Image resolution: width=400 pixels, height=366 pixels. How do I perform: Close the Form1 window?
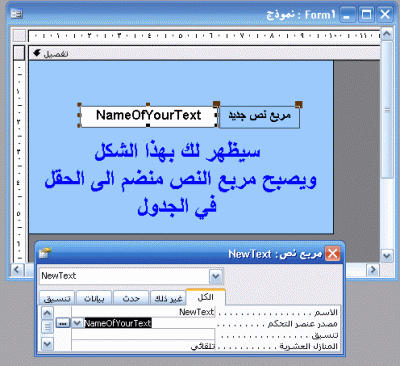(x=385, y=15)
